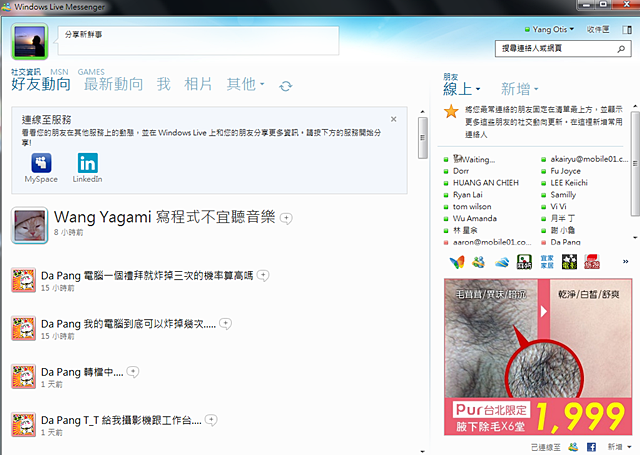Open the 宜家家居 app icon

547,262
